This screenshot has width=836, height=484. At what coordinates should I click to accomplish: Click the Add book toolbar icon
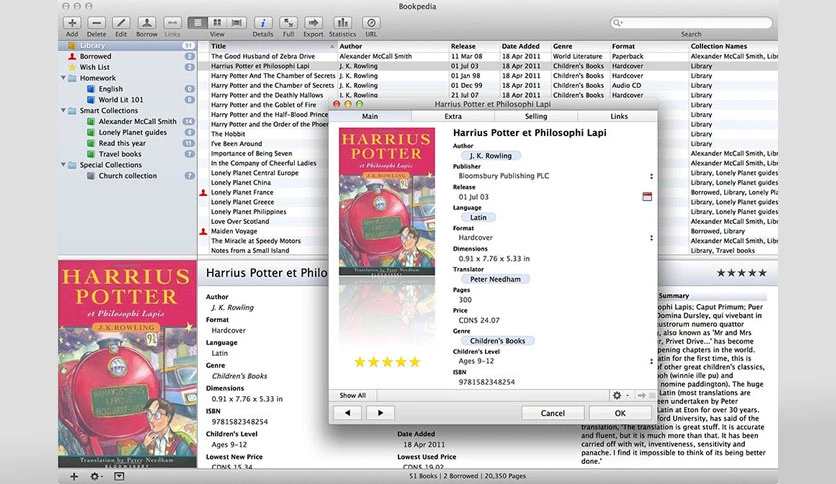point(72,23)
